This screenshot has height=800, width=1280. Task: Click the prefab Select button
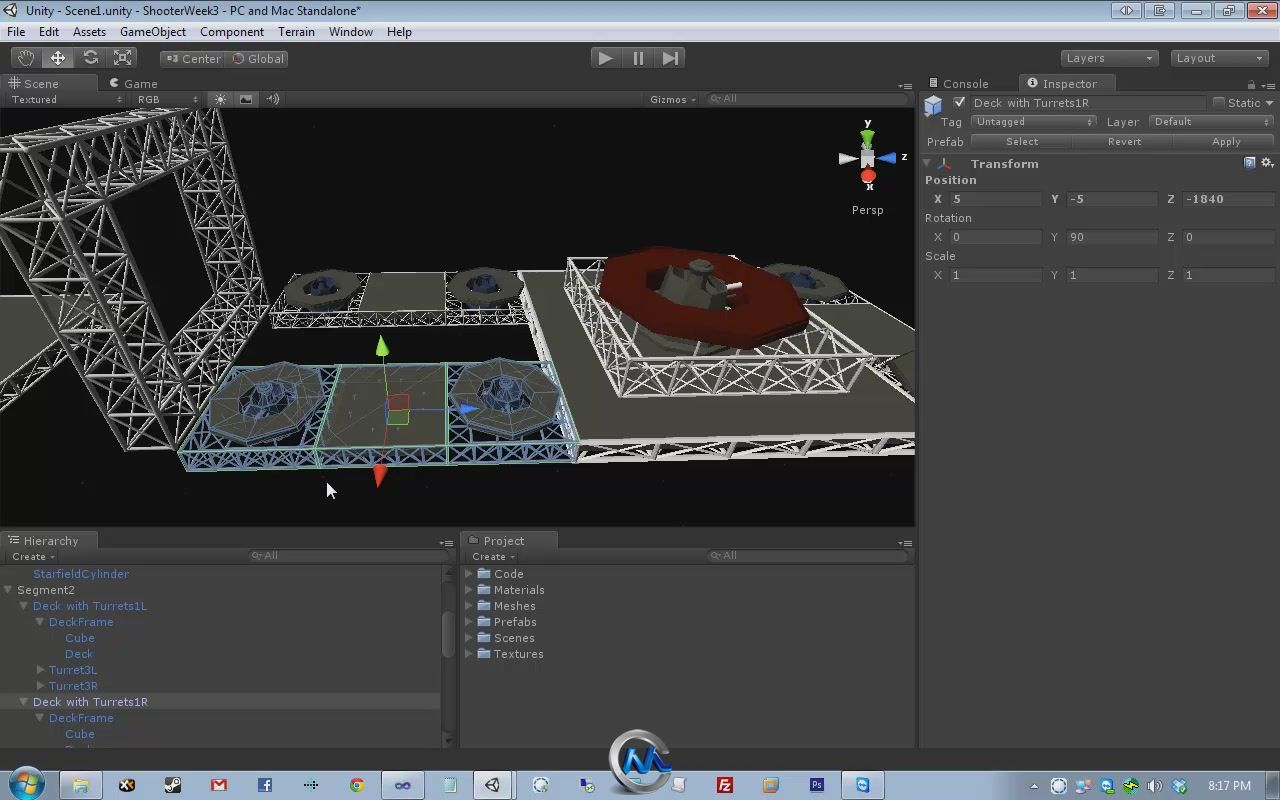point(1022,141)
